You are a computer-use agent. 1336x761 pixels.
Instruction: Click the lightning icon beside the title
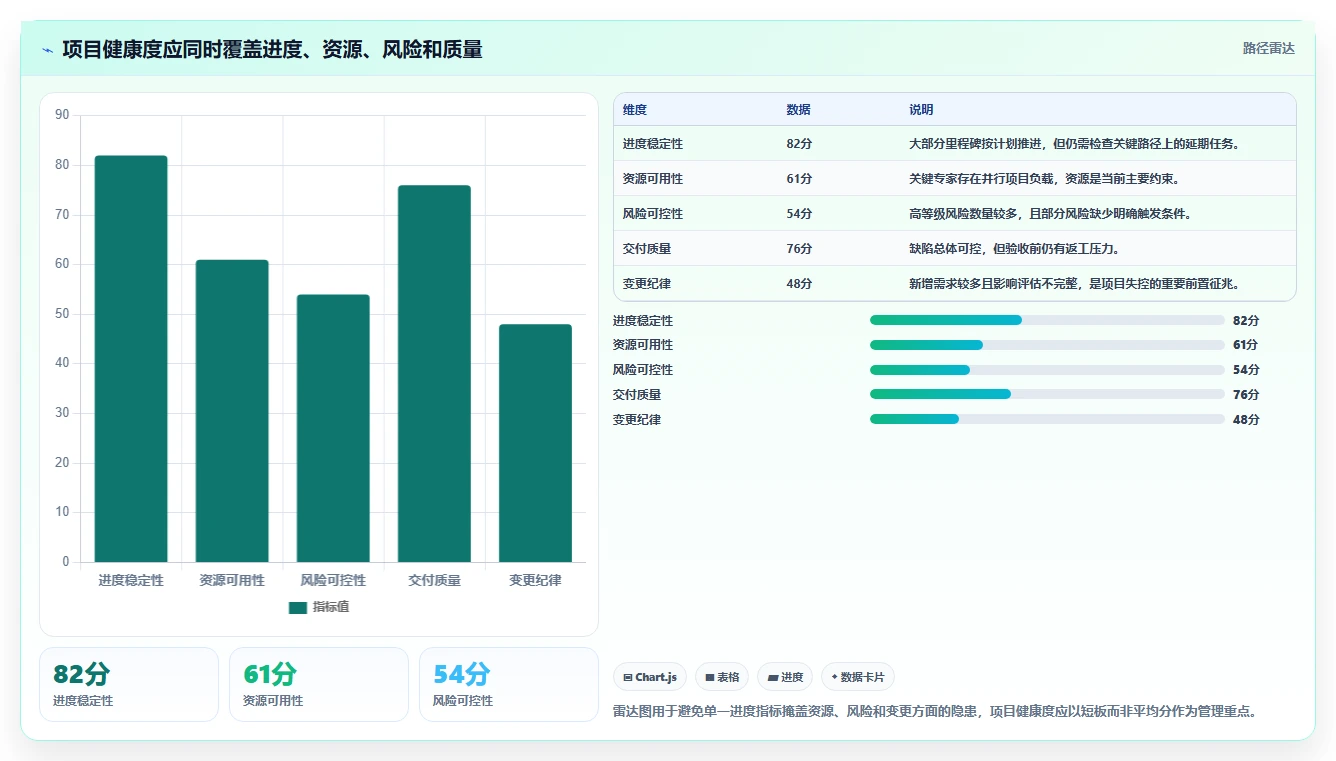pos(48,50)
